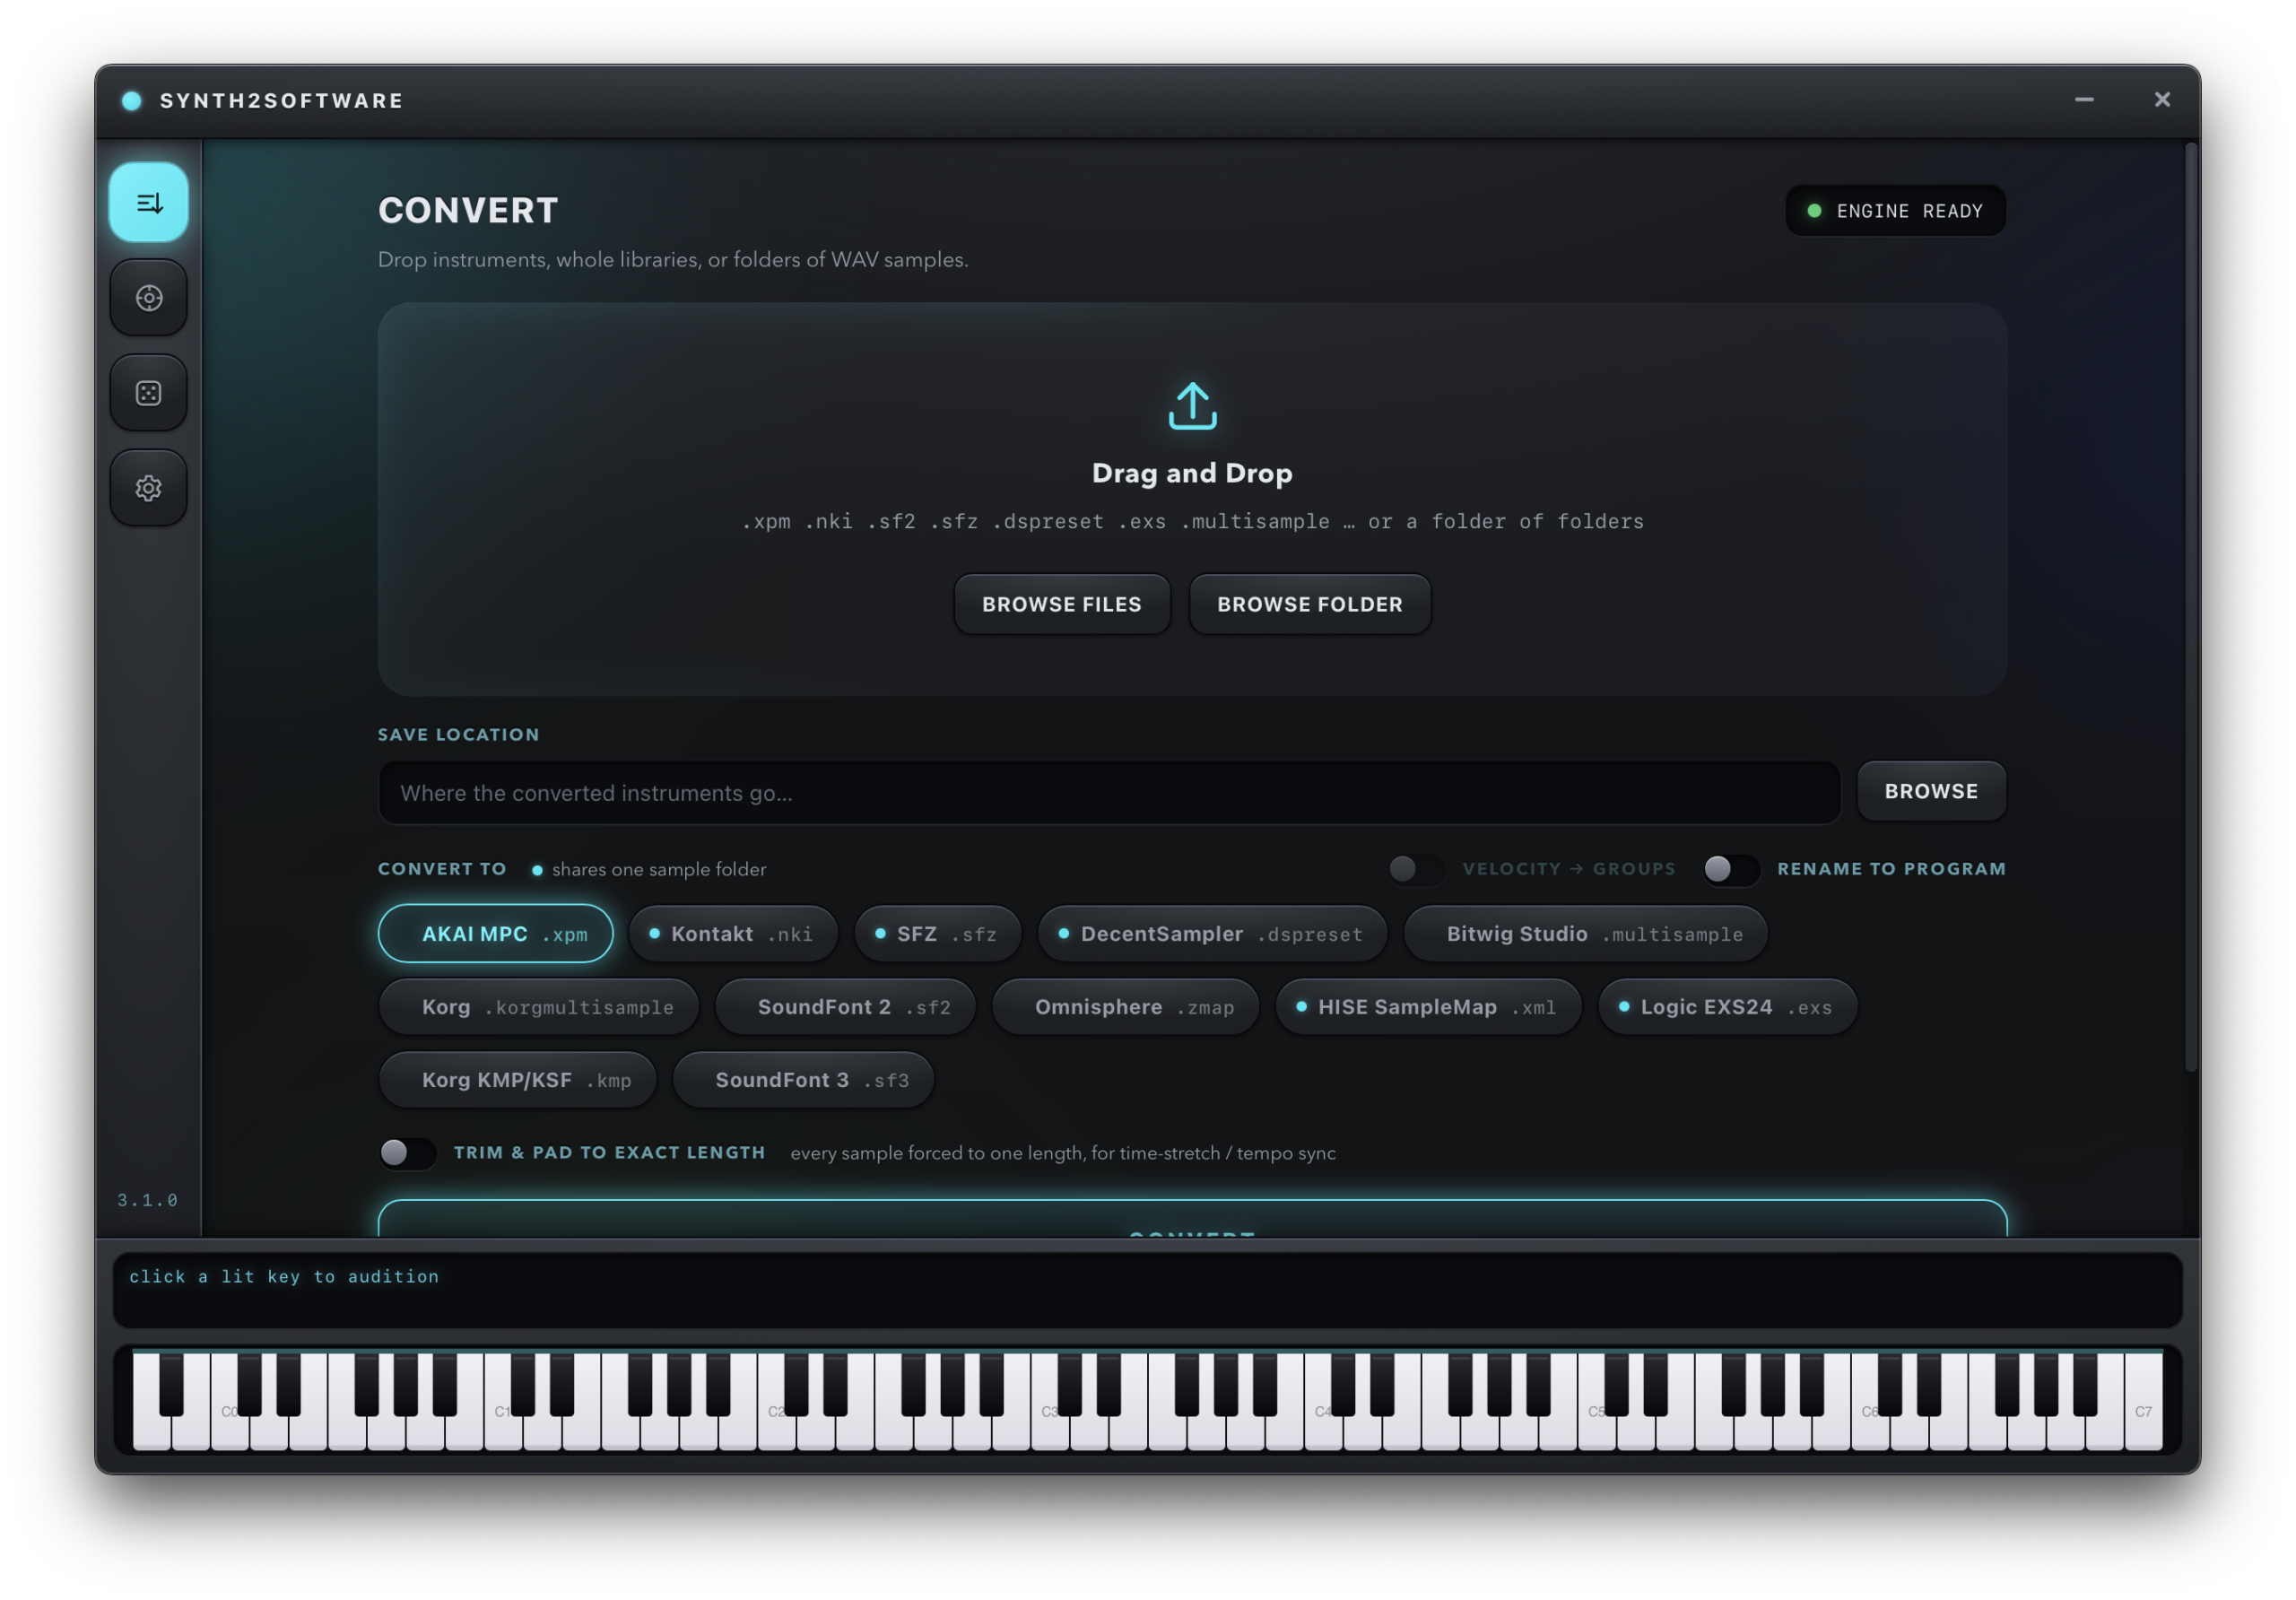Browse for a save location

tap(1931, 791)
